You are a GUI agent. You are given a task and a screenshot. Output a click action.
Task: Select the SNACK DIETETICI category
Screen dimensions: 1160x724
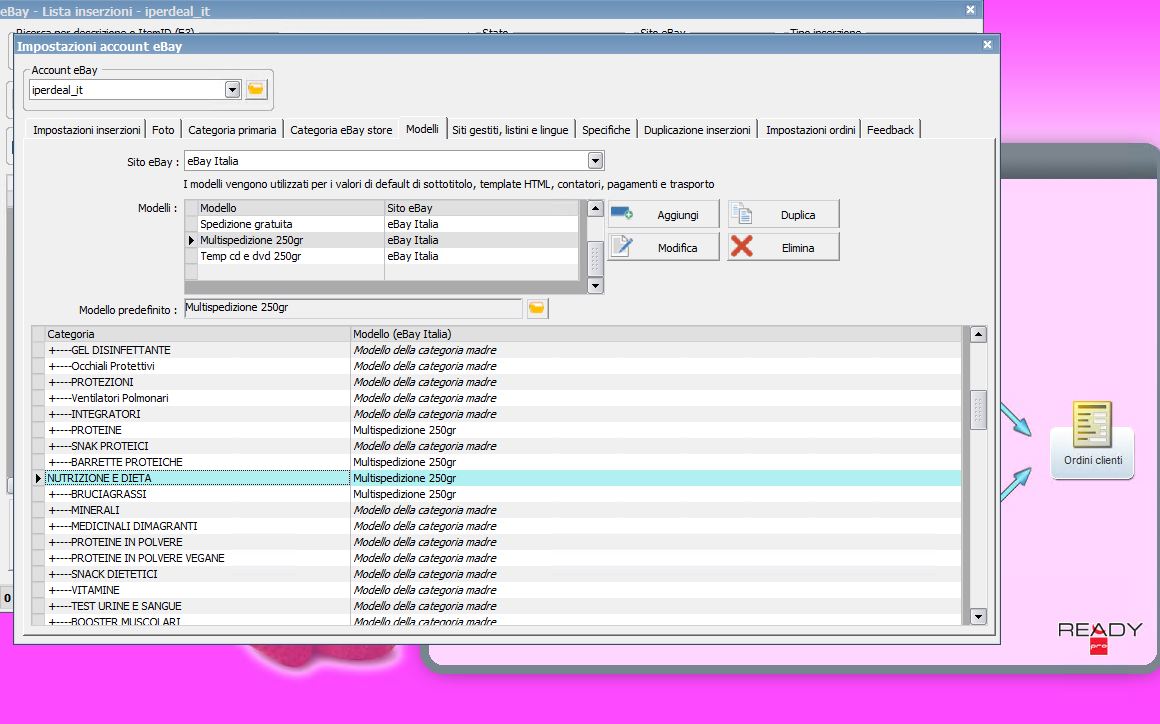496,575
